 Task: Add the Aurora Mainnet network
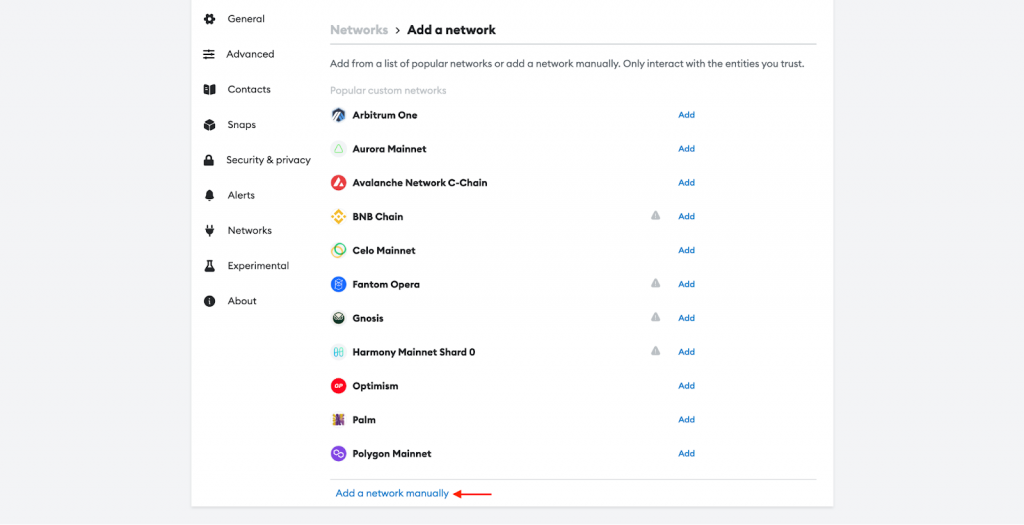686,149
